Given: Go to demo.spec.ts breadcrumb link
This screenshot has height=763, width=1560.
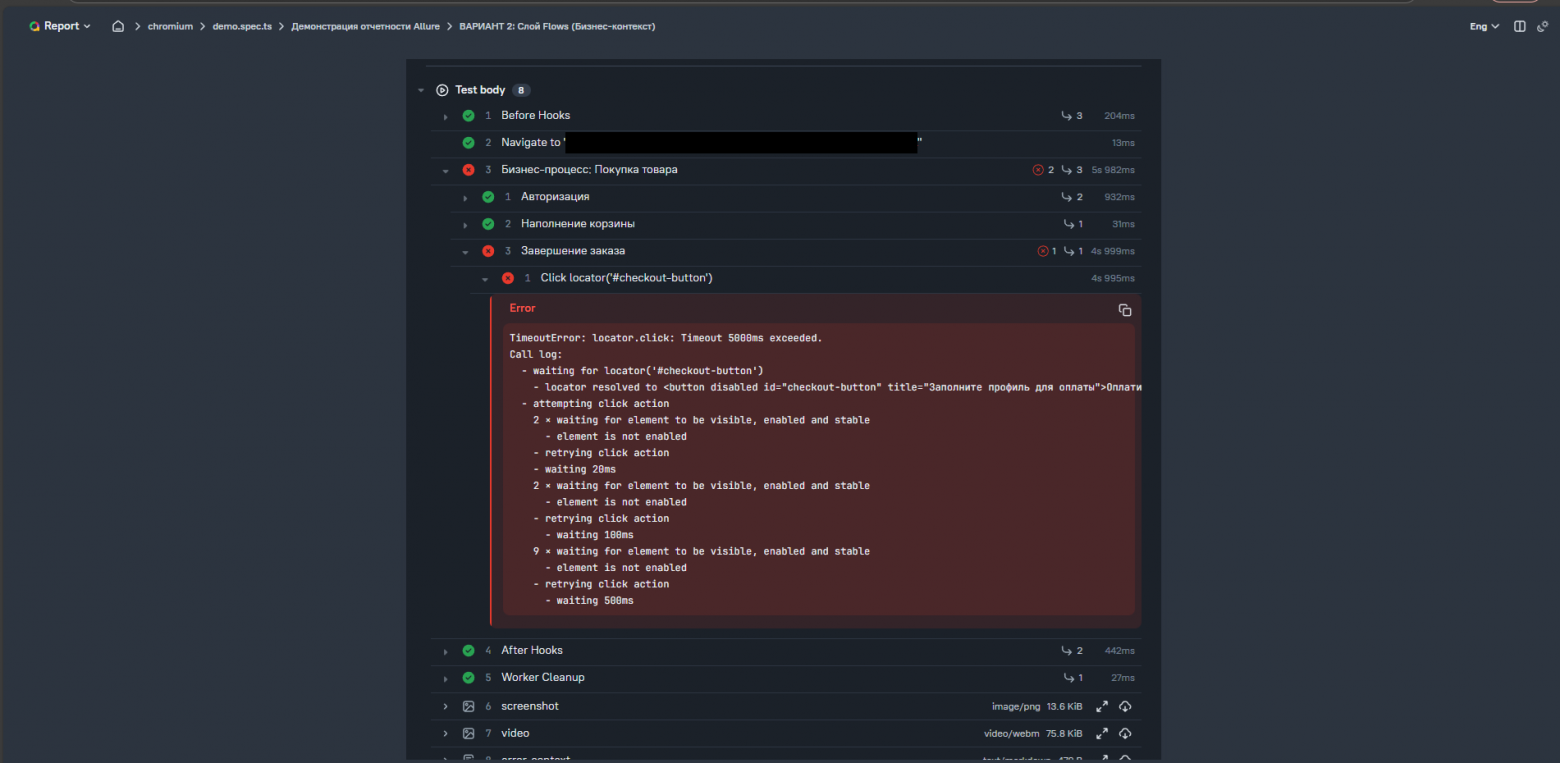Looking at the screenshot, I should point(242,26).
